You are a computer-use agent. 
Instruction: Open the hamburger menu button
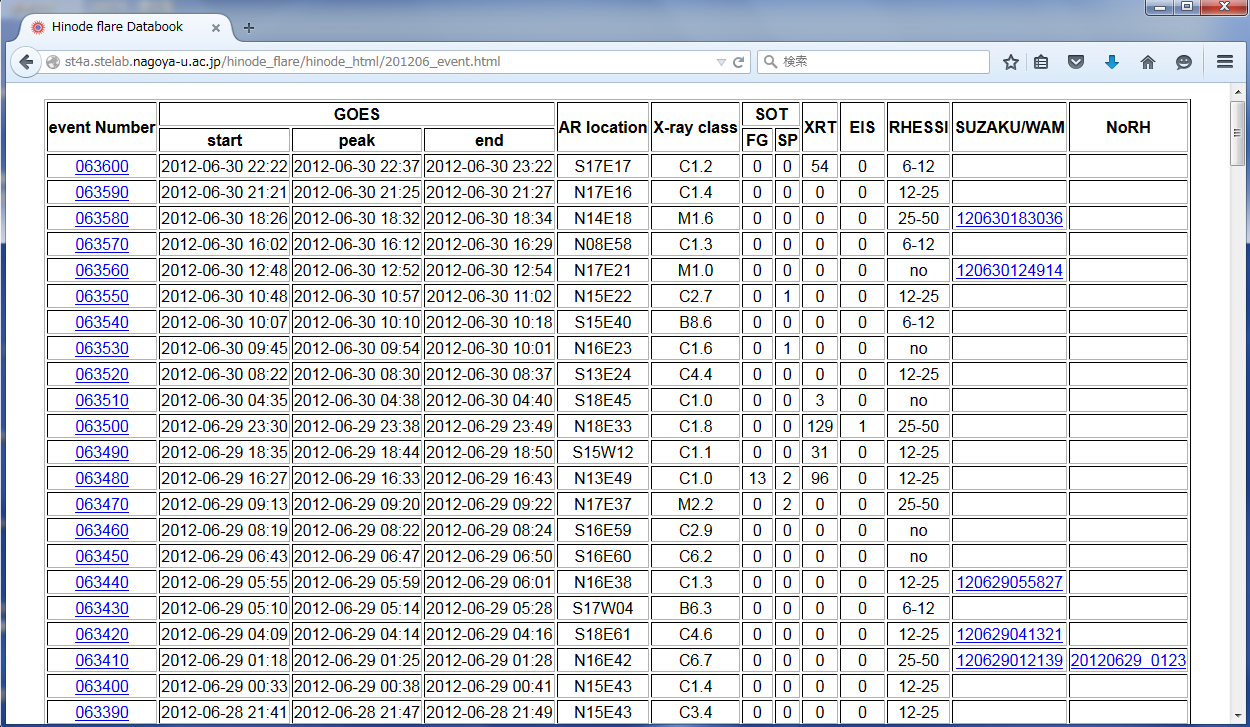[x=1225, y=62]
